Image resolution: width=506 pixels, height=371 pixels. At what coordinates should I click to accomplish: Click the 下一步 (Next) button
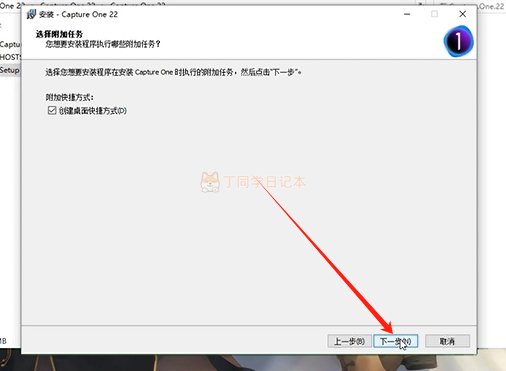tap(396, 341)
